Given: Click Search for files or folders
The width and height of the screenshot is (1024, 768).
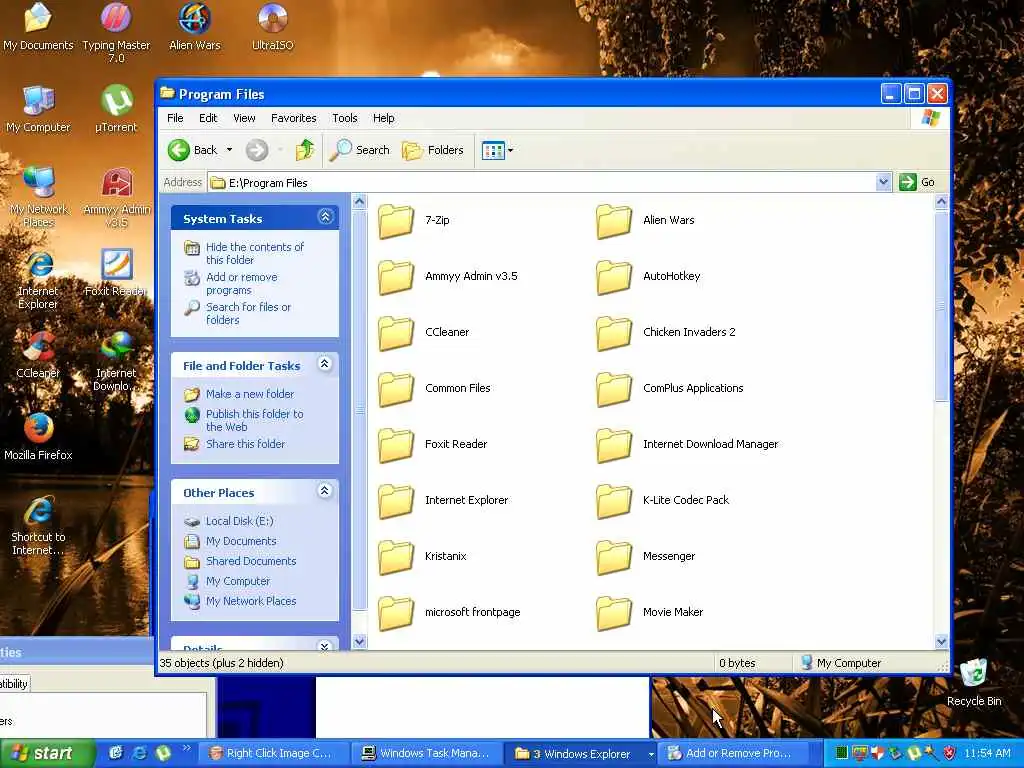Looking at the screenshot, I should coord(248,313).
